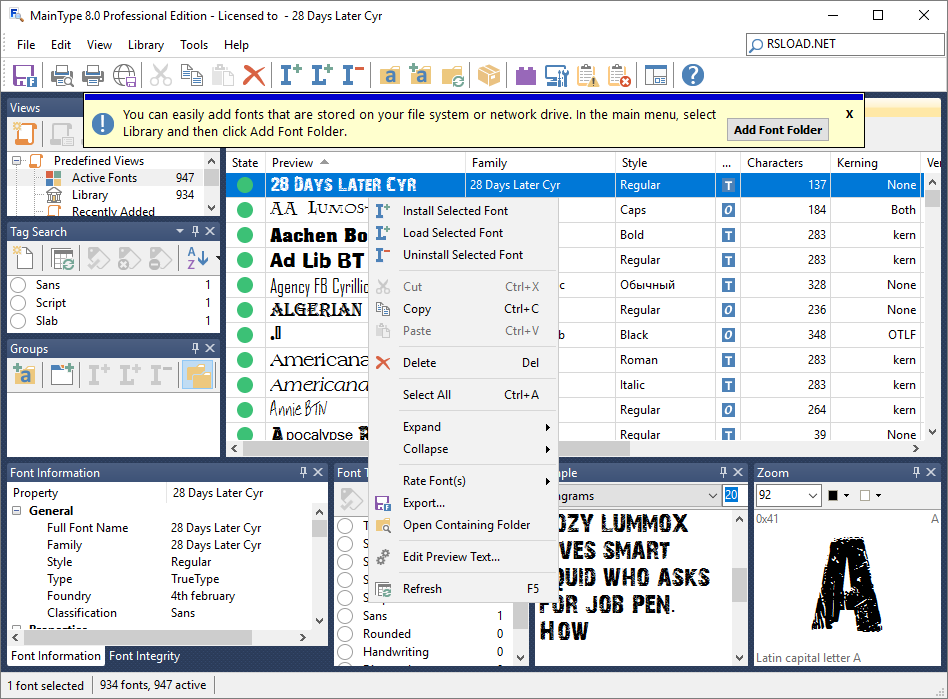Click the clipboard error toolbar icon
948x699 pixels.
click(x=619, y=76)
